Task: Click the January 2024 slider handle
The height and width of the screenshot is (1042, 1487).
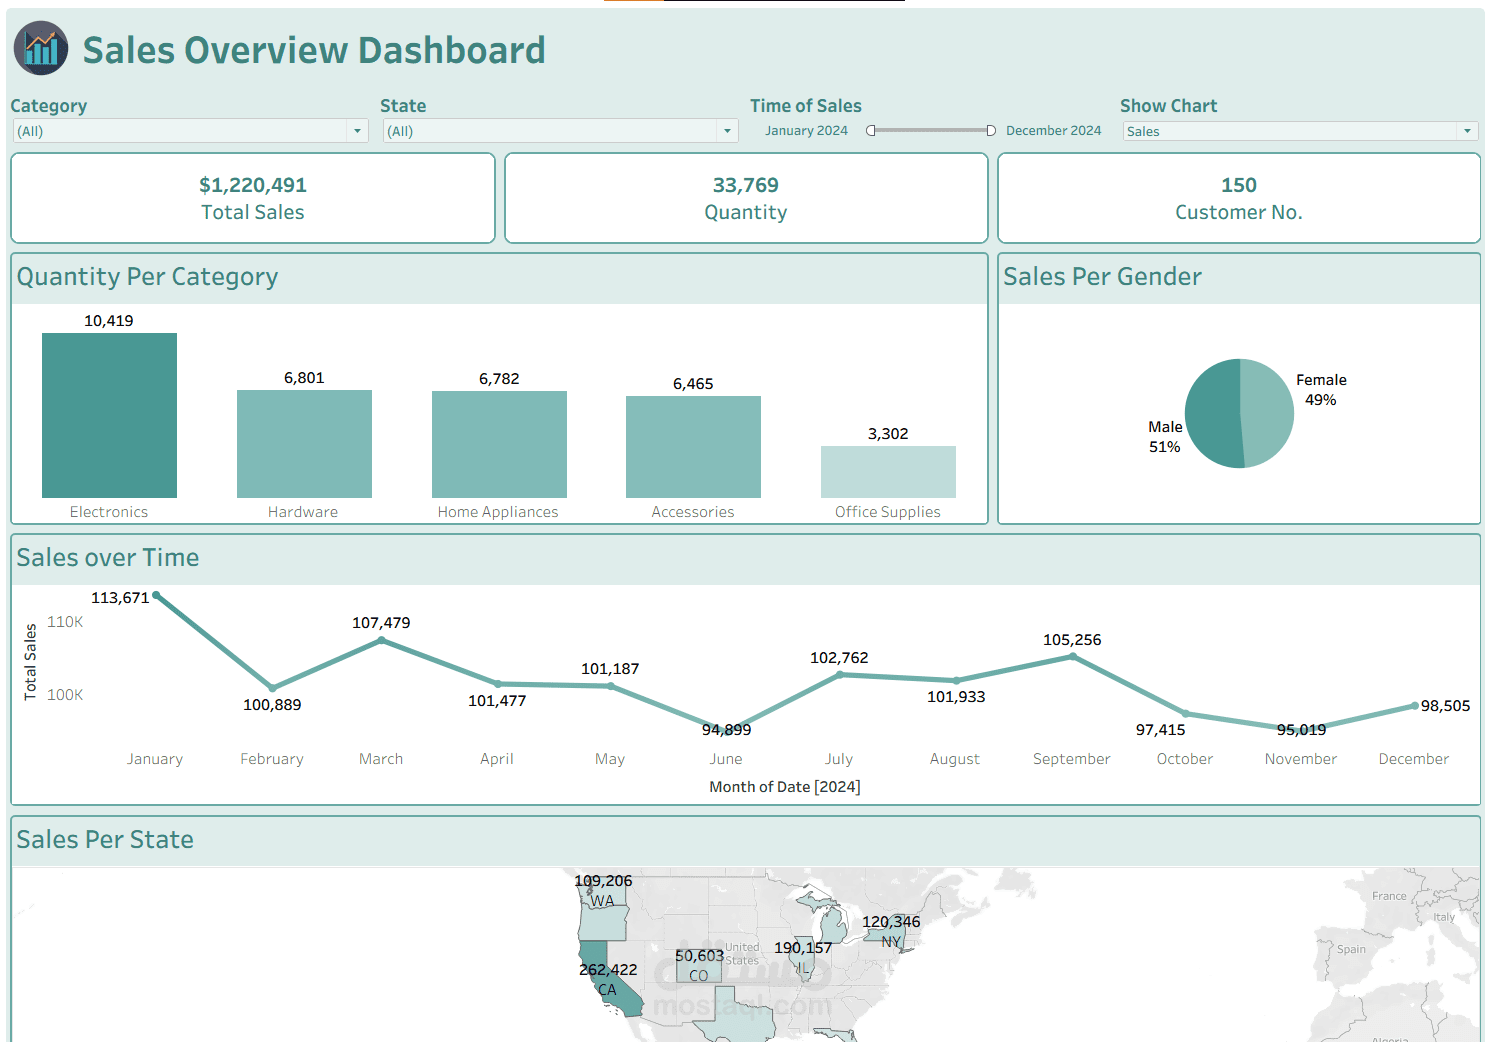Action: point(868,129)
